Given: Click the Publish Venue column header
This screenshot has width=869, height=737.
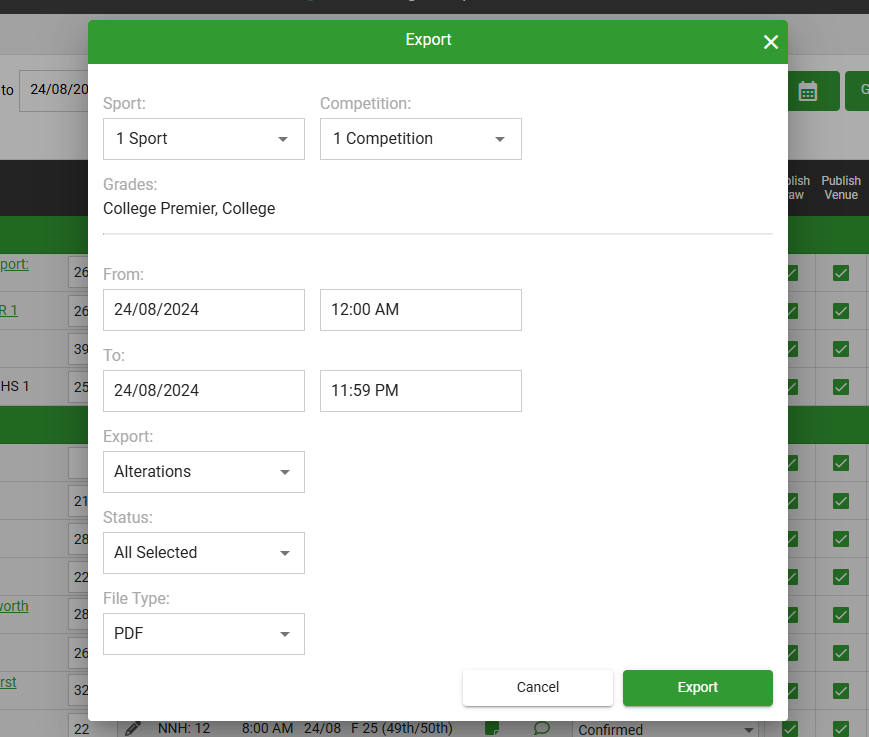Looking at the screenshot, I should [x=841, y=188].
